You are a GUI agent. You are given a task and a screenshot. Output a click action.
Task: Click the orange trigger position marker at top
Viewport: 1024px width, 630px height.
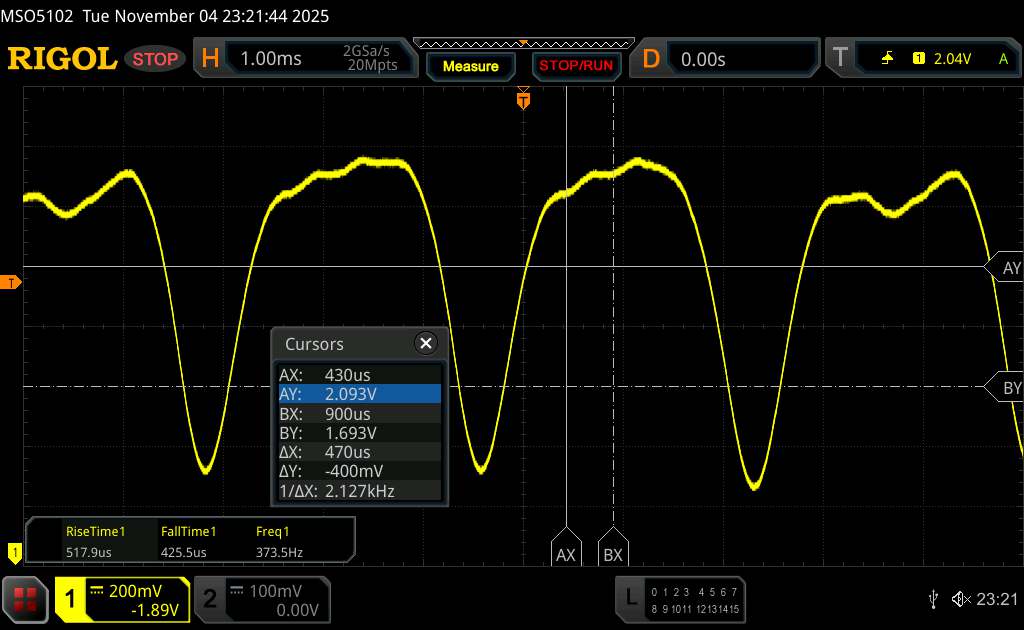click(522, 99)
